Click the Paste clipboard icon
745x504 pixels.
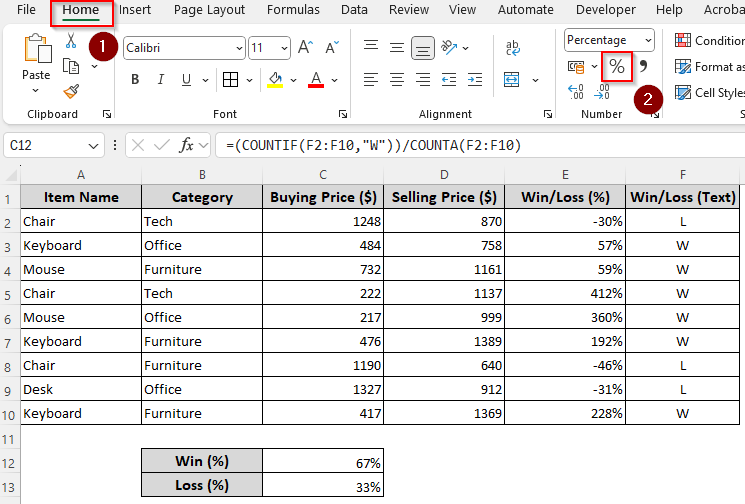pyautogui.click(x=38, y=48)
